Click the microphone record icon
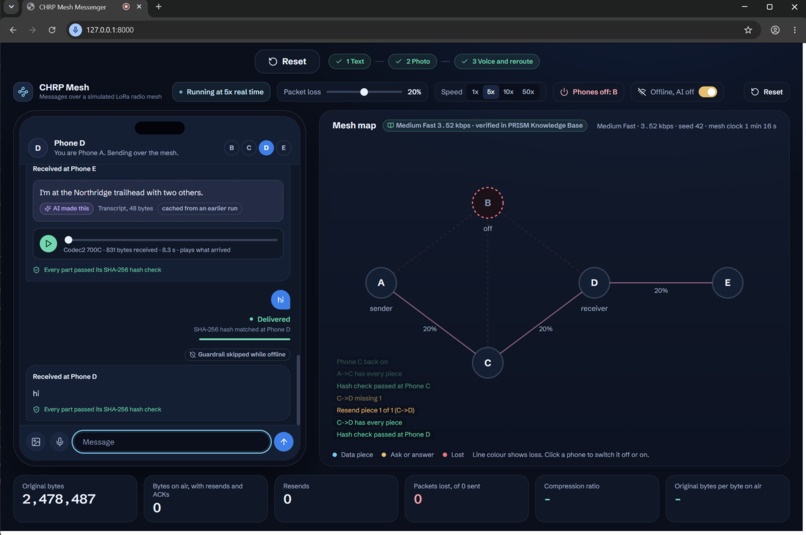 60,442
